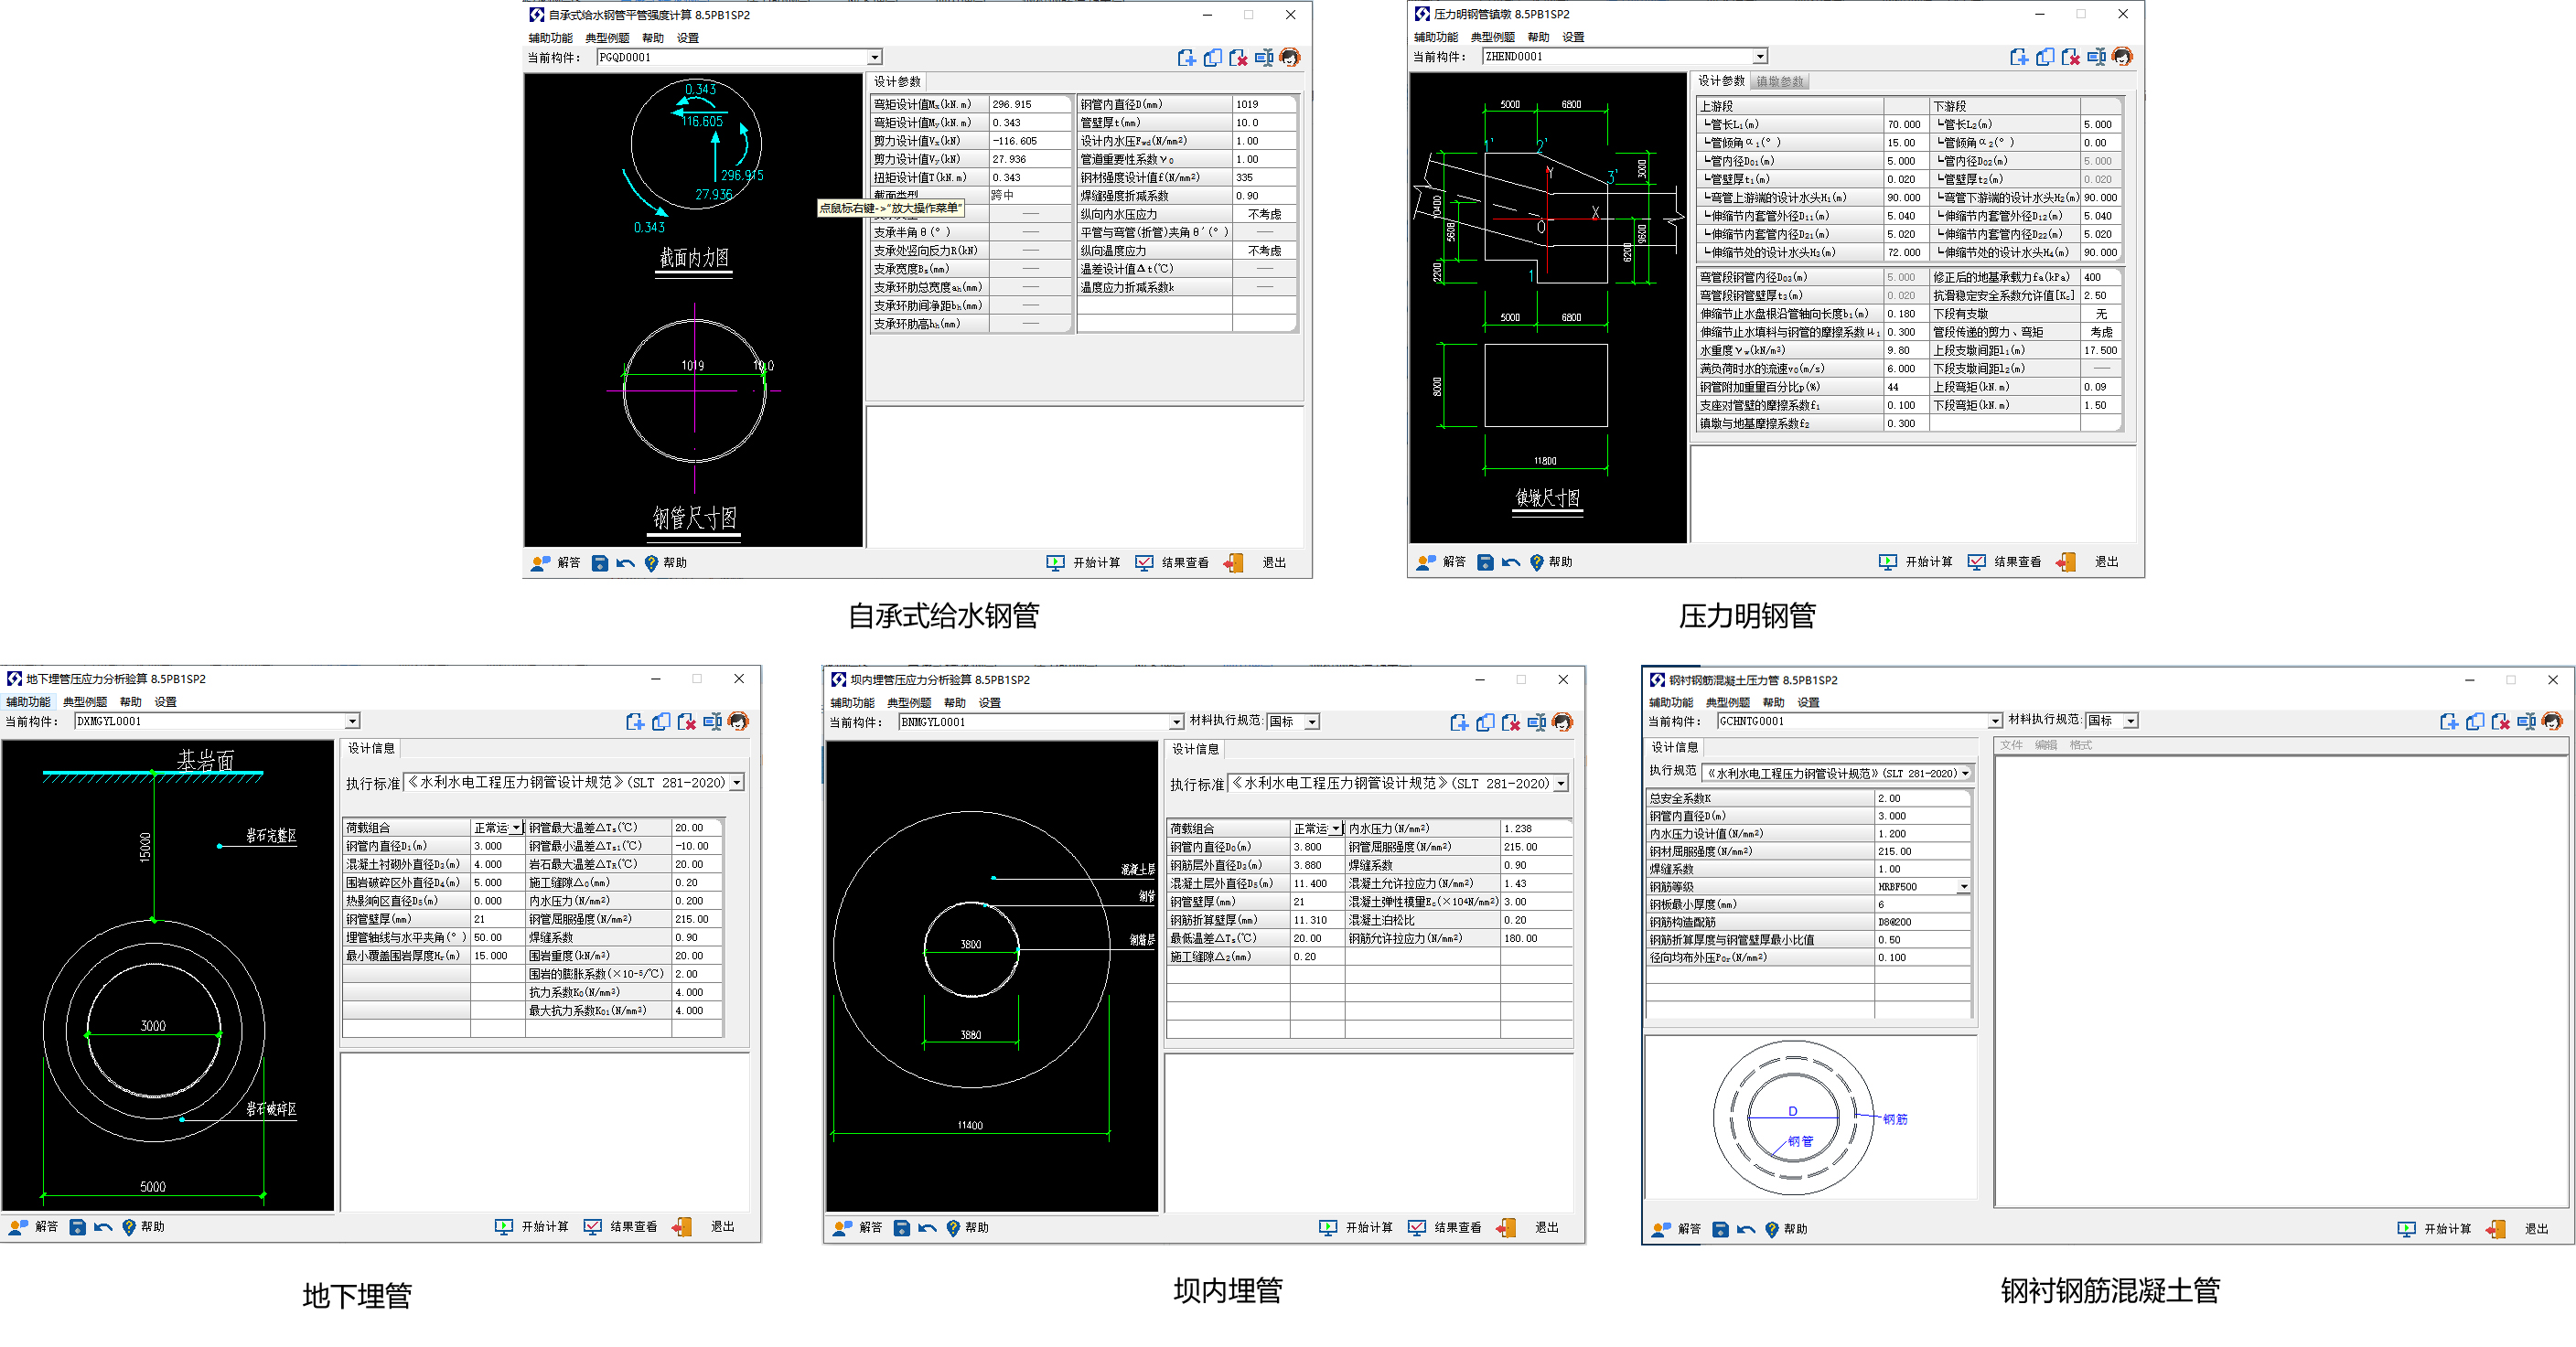Click undo arrow icon in 压力明钢管镇墩 window
This screenshot has width=2576, height=1347.
1511,563
